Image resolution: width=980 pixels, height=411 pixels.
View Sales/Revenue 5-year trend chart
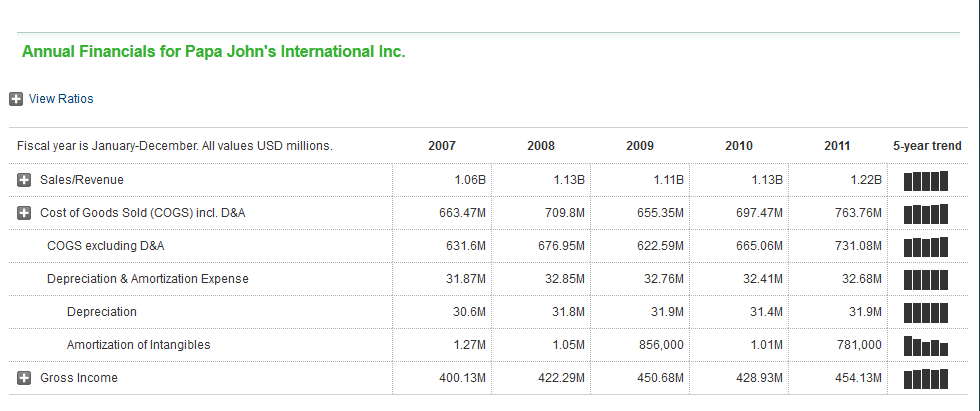tap(926, 181)
